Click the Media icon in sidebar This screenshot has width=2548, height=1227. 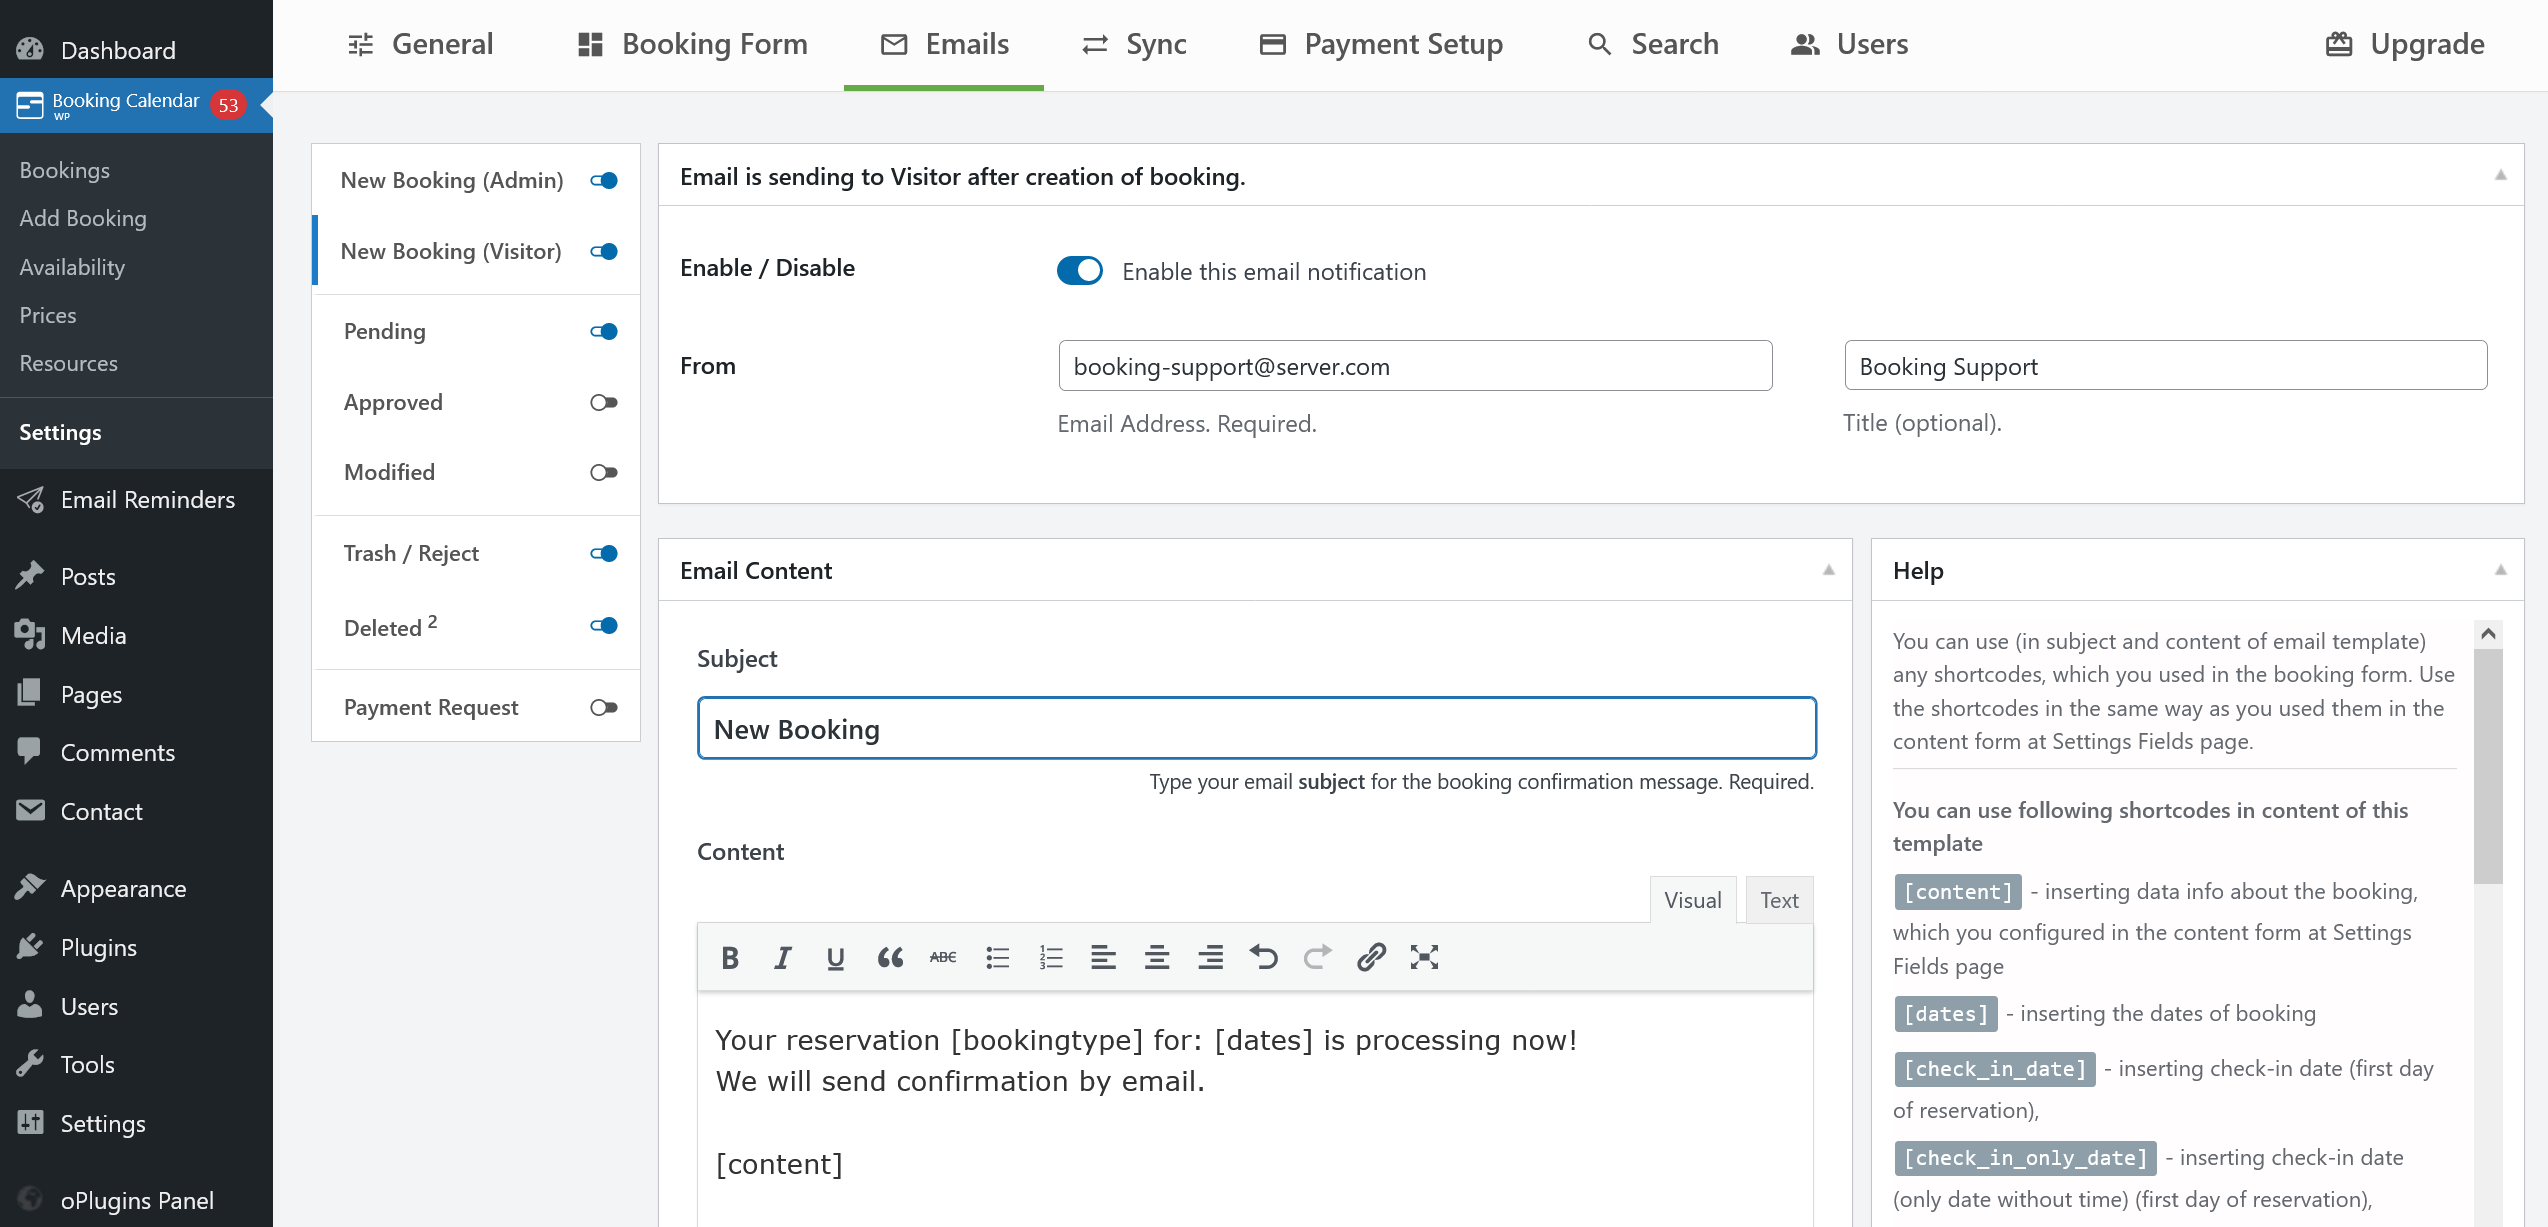[x=30, y=634]
